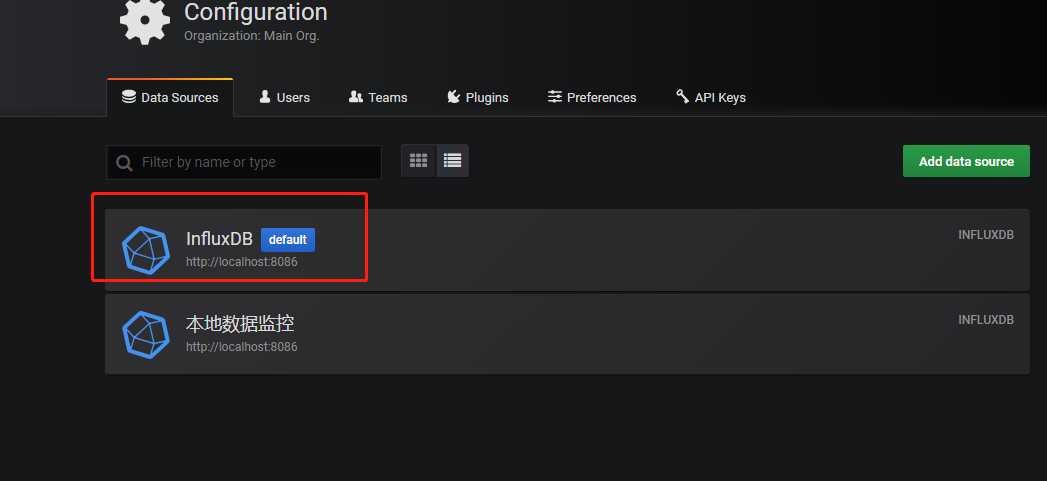Click the 本地数据监控 data source logo icon
This screenshot has height=481, width=1047.
[x=146, y=335]
